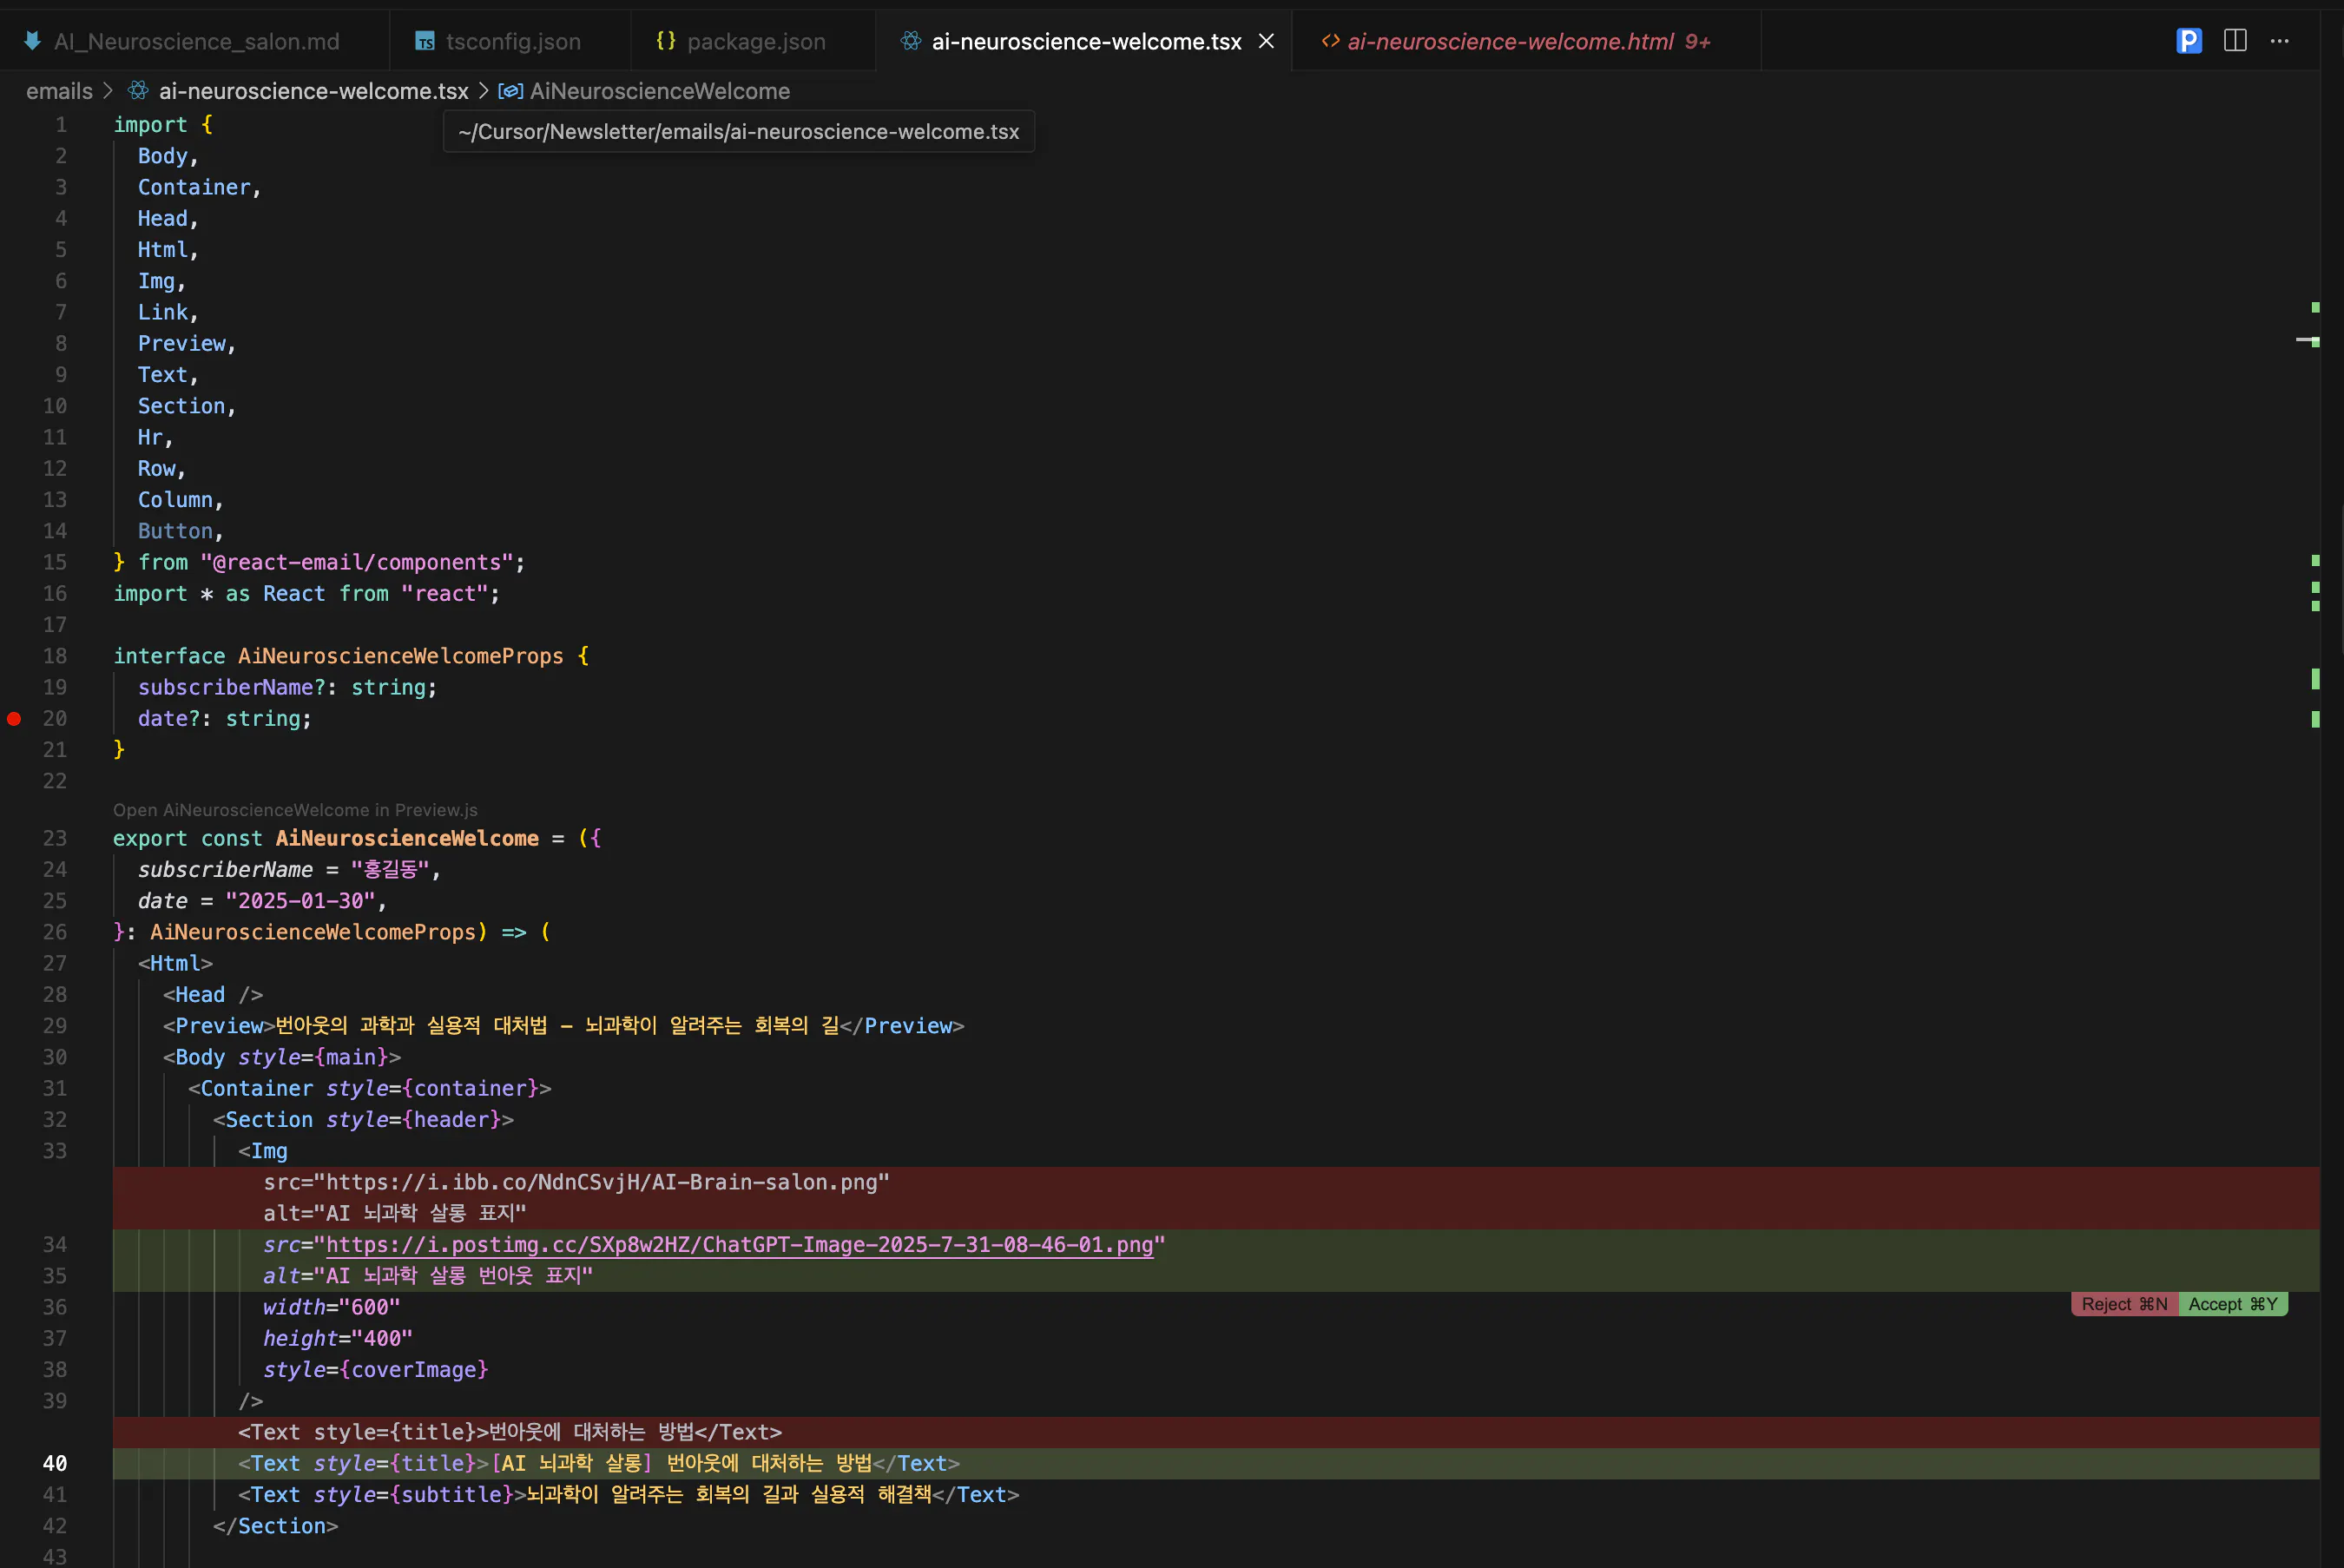Expand the AiNeuroscienceWelcome breadcrumb symbol
The image size is (2344, 1568).
click(659, 91)
